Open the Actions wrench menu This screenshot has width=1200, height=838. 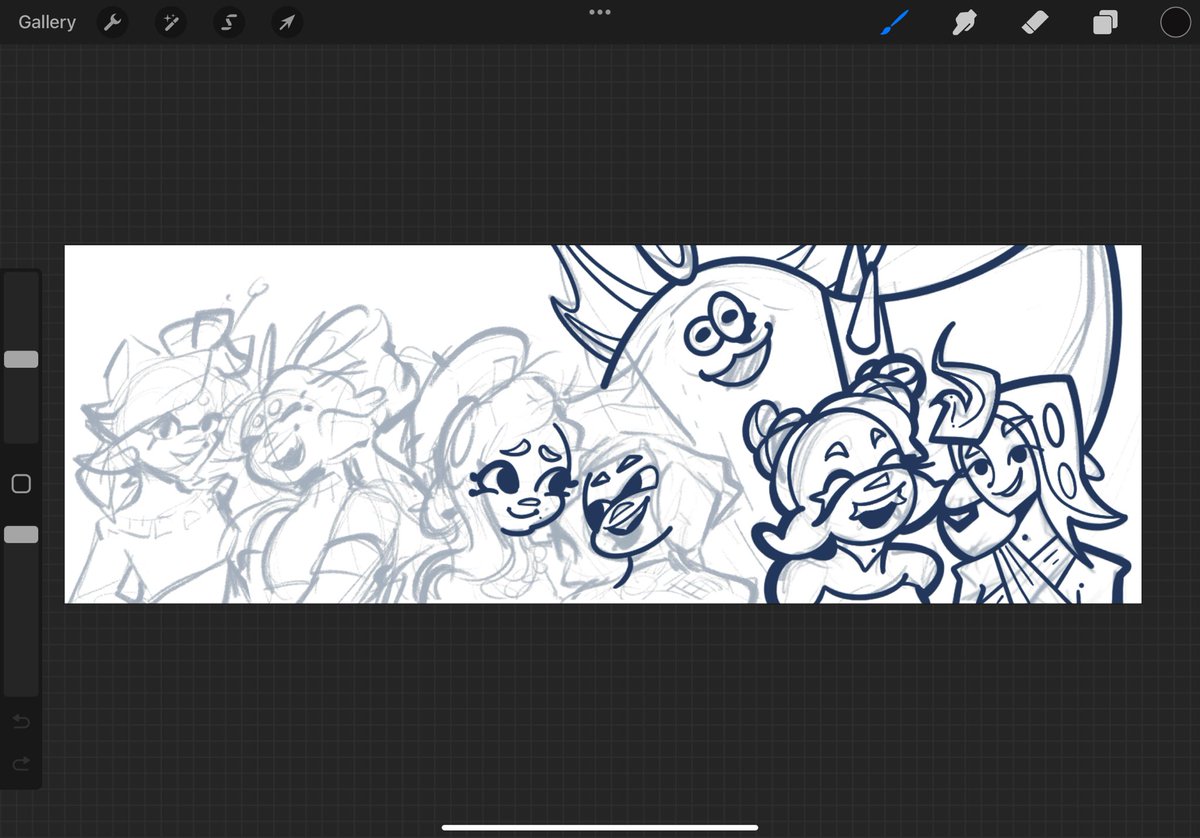pos(112,22)
